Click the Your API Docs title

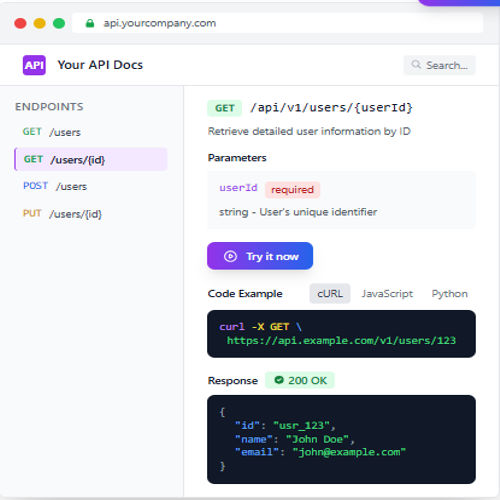[100, 65]
